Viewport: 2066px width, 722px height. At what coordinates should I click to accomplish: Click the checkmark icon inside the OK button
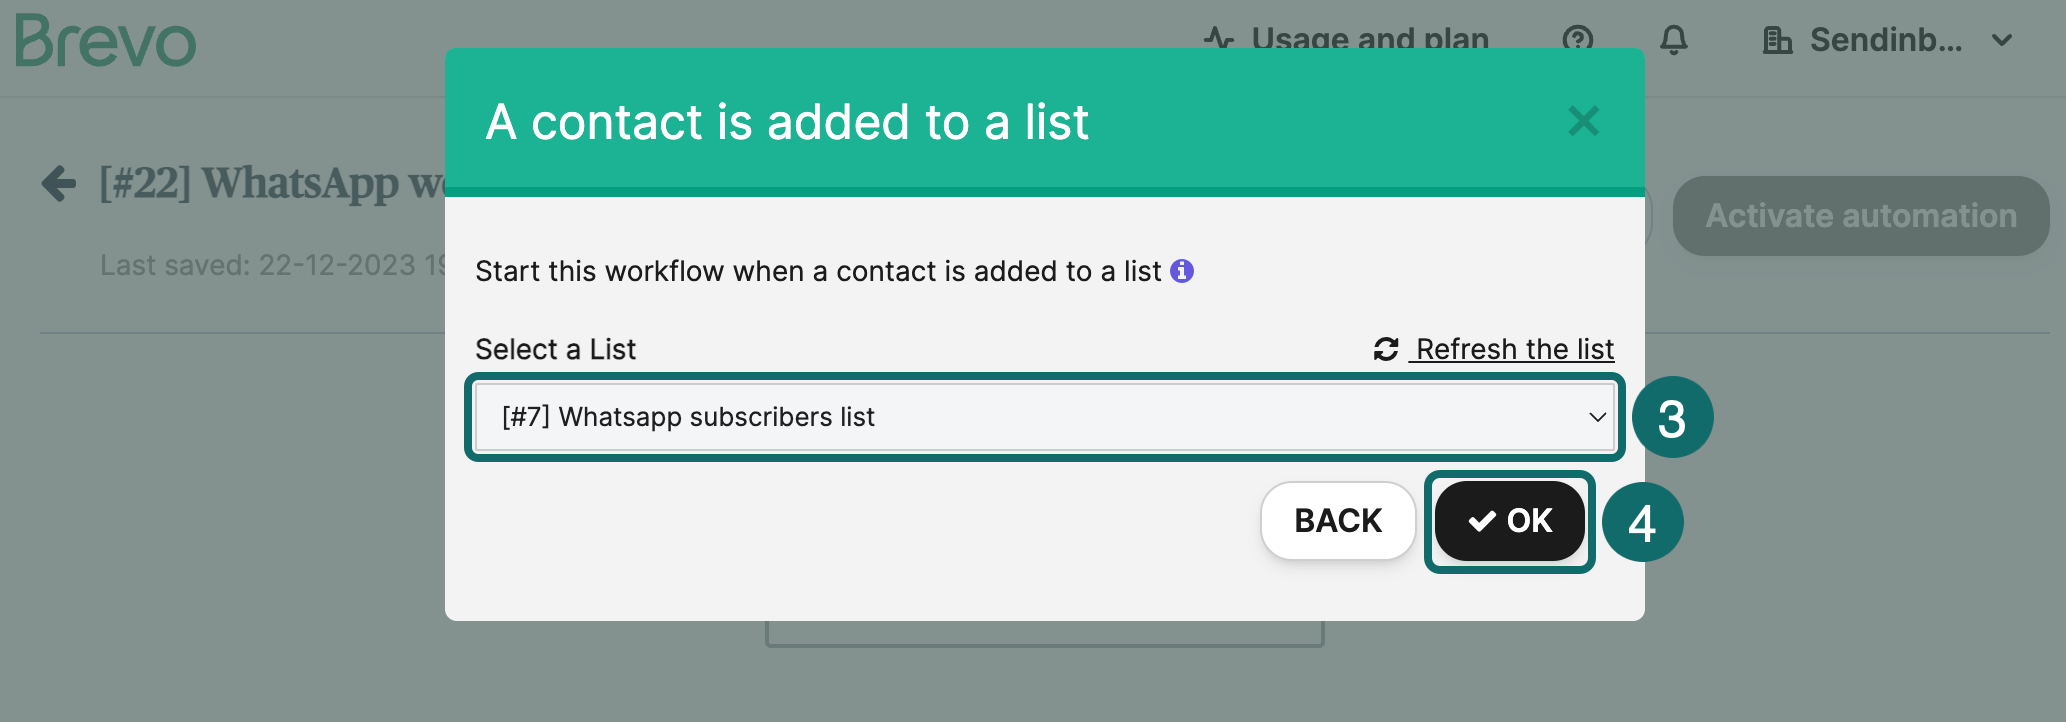coord(1479,521)
